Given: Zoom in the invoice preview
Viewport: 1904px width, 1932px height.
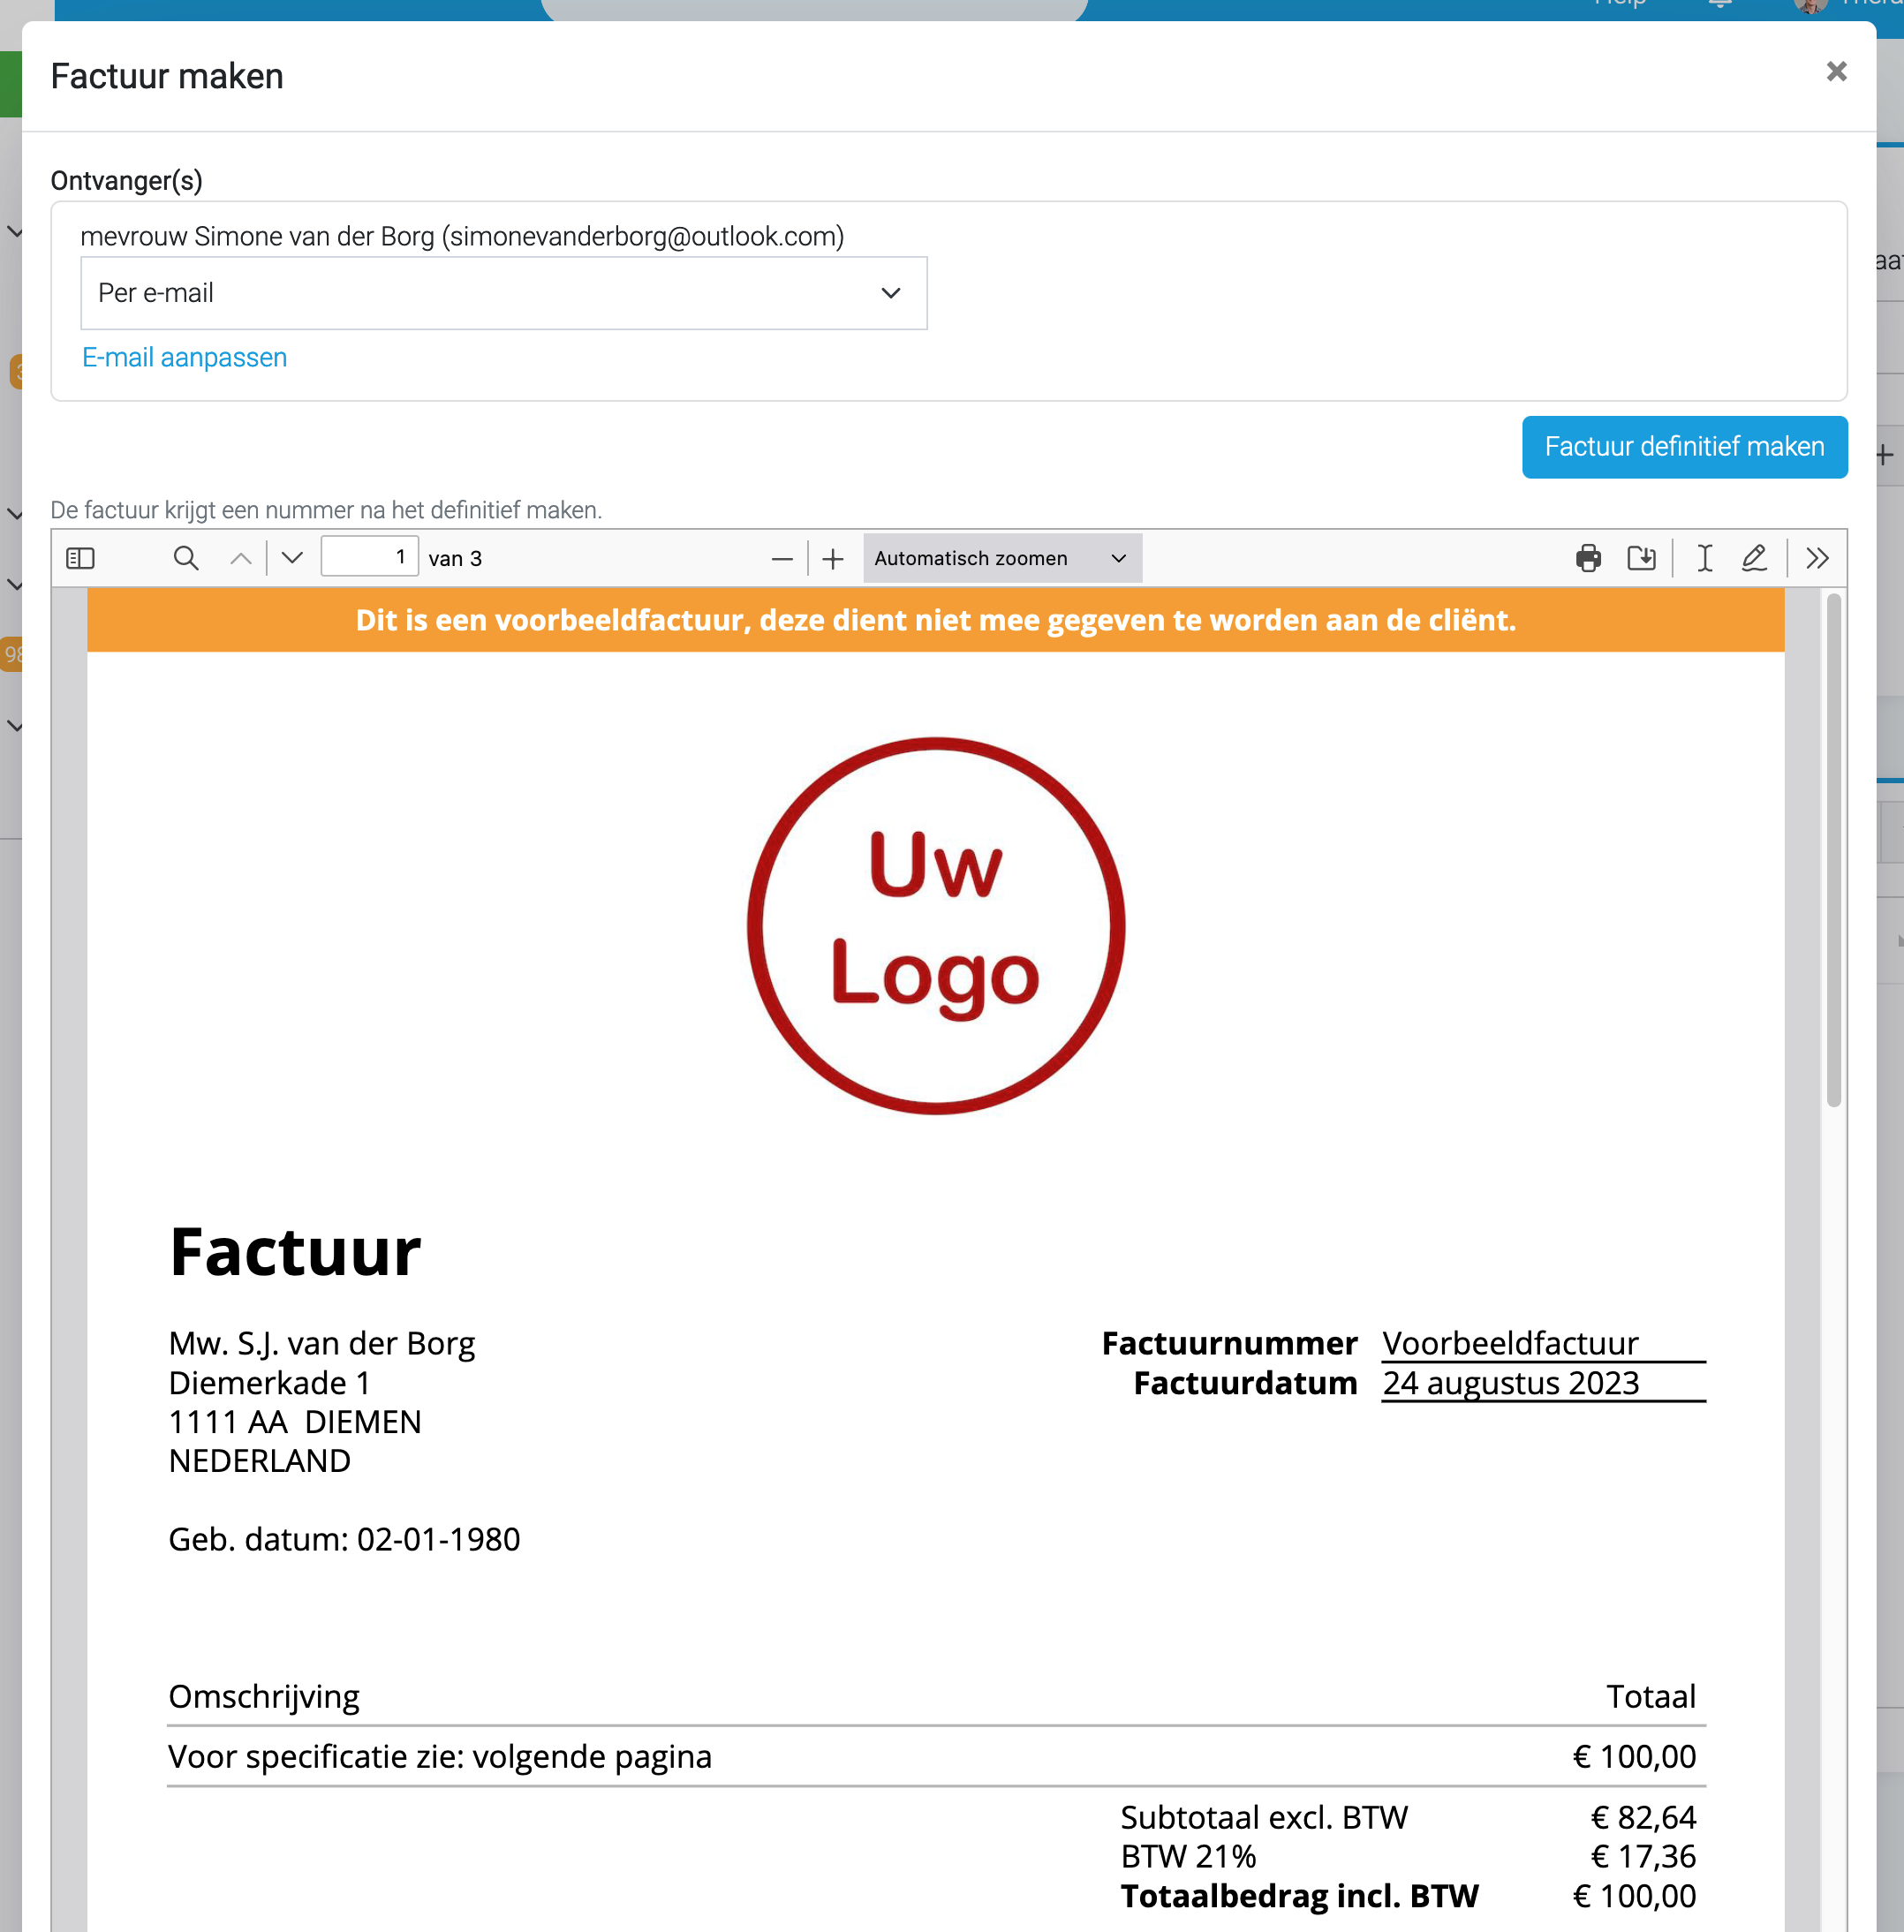Looking at the screenshot, I should [x=833, y=558].
